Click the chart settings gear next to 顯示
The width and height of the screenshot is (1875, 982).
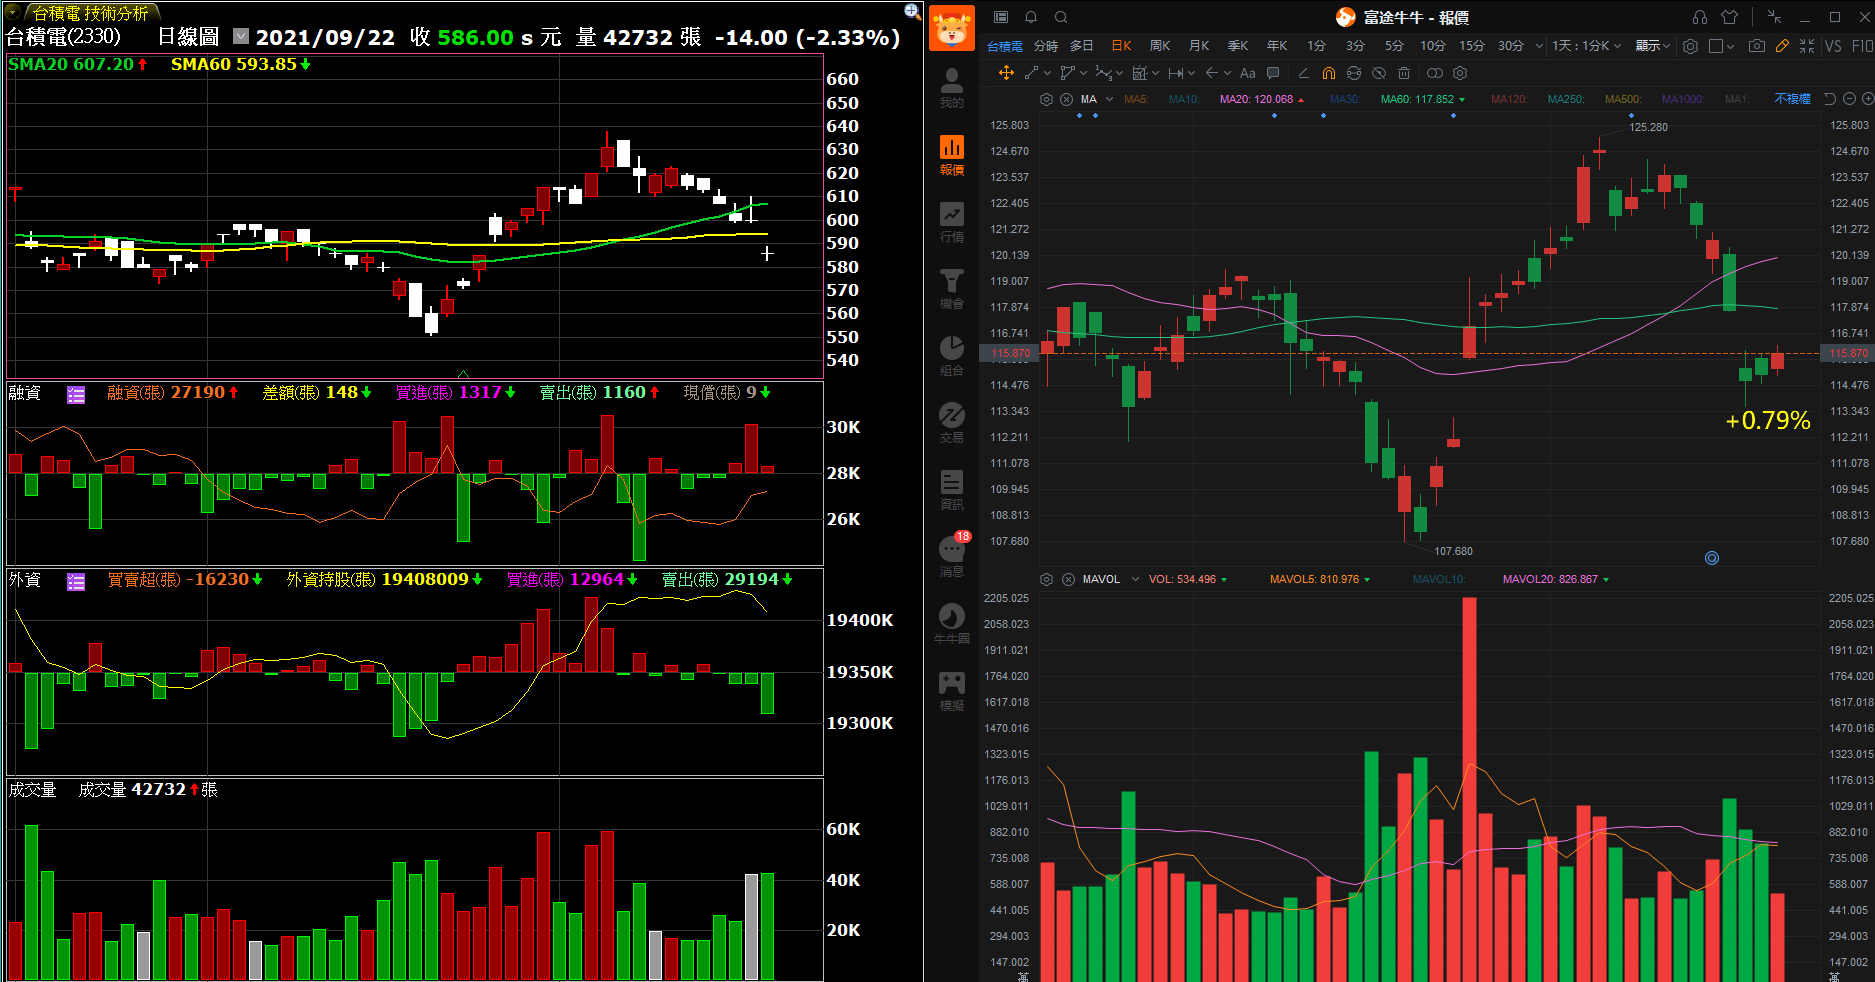pyautogui.click(x=1690, y=46)
